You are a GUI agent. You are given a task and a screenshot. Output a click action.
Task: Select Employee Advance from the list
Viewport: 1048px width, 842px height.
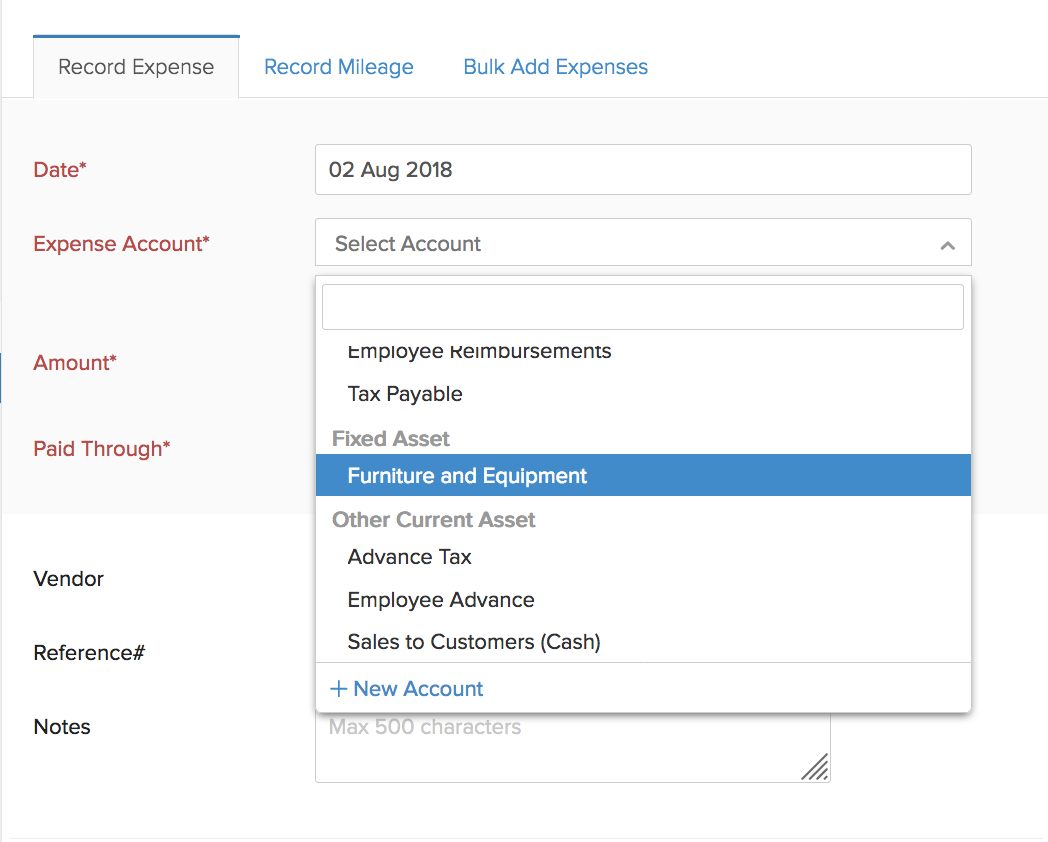coord(441,600)
